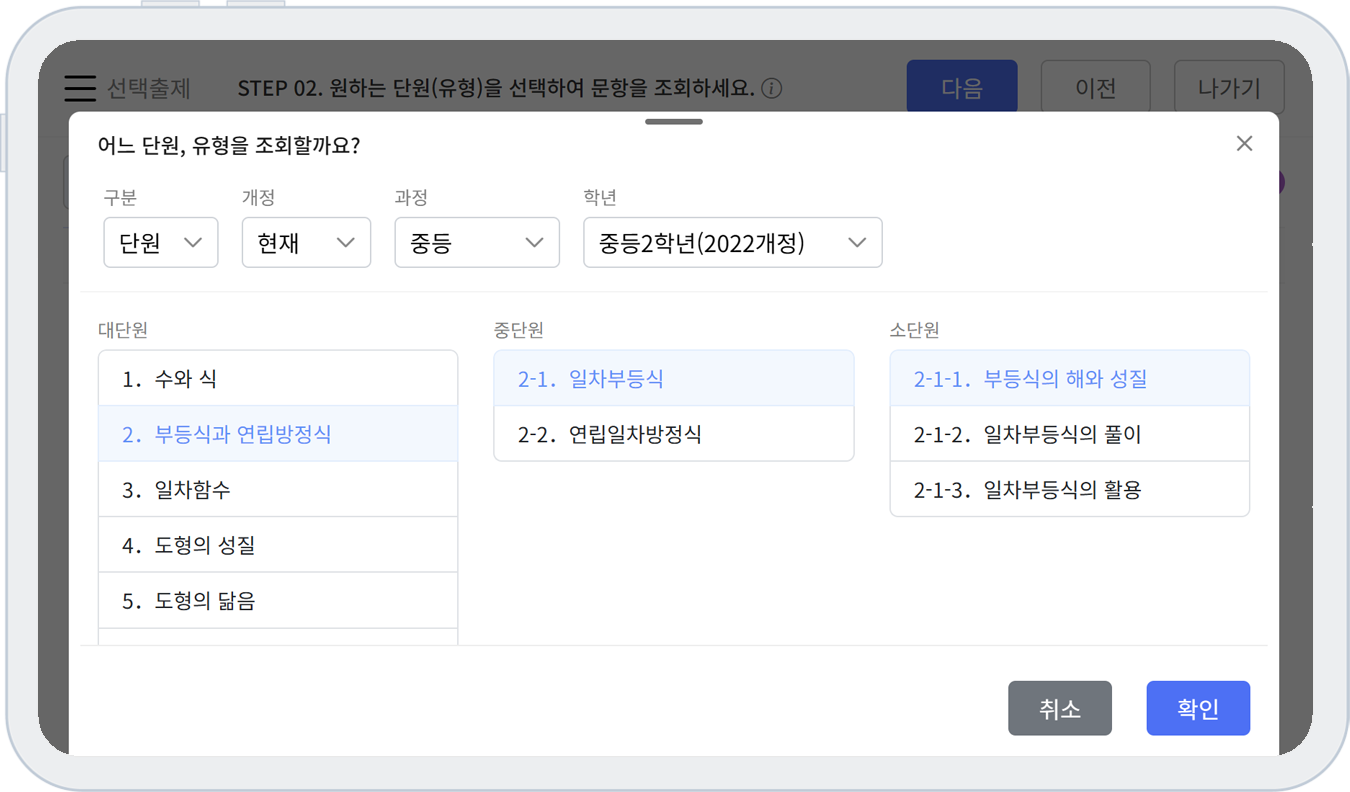Expand the 학년 dropdown 중등2학년(2022개정)
The width and height of the screenshot is (1350, 792).
[732, 243]
